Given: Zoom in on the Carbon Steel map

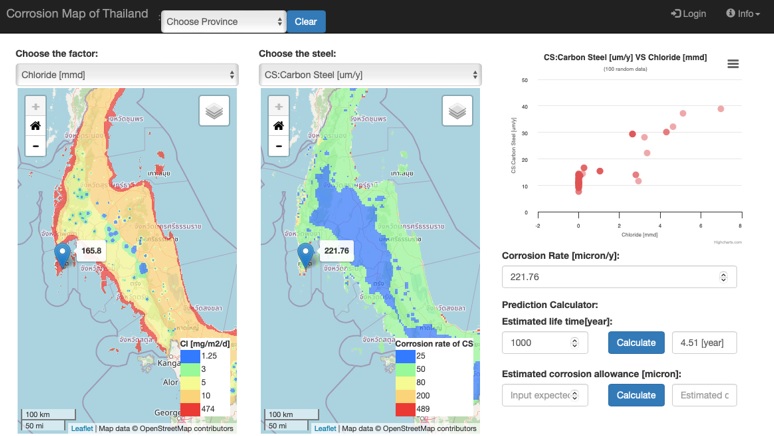Looking at the screenshot, I should (279, 106).
